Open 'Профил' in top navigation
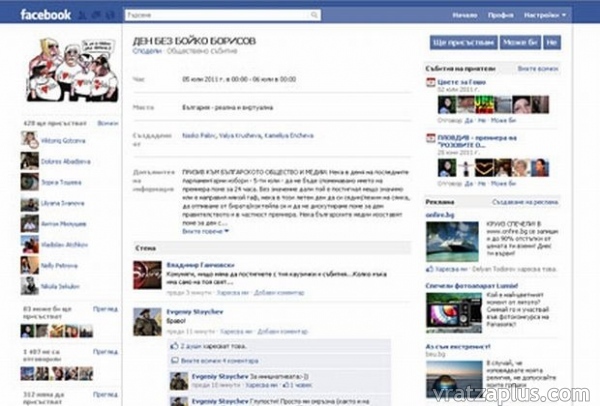The image size is (600, 406). [x=501, y=15]
